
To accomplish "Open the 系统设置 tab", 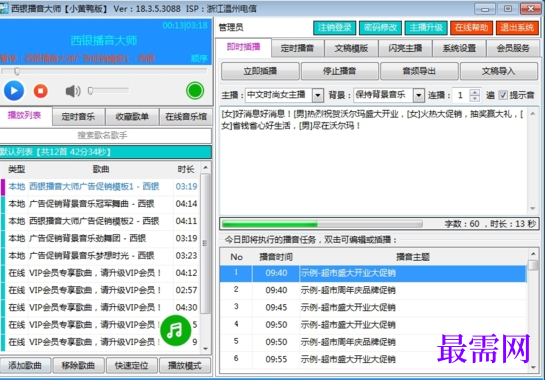I will (x=459, y=48).
